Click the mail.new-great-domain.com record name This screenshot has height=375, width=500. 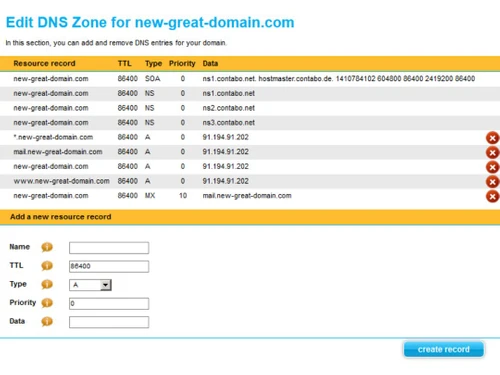pyautogui.click(x=58, y=152)
